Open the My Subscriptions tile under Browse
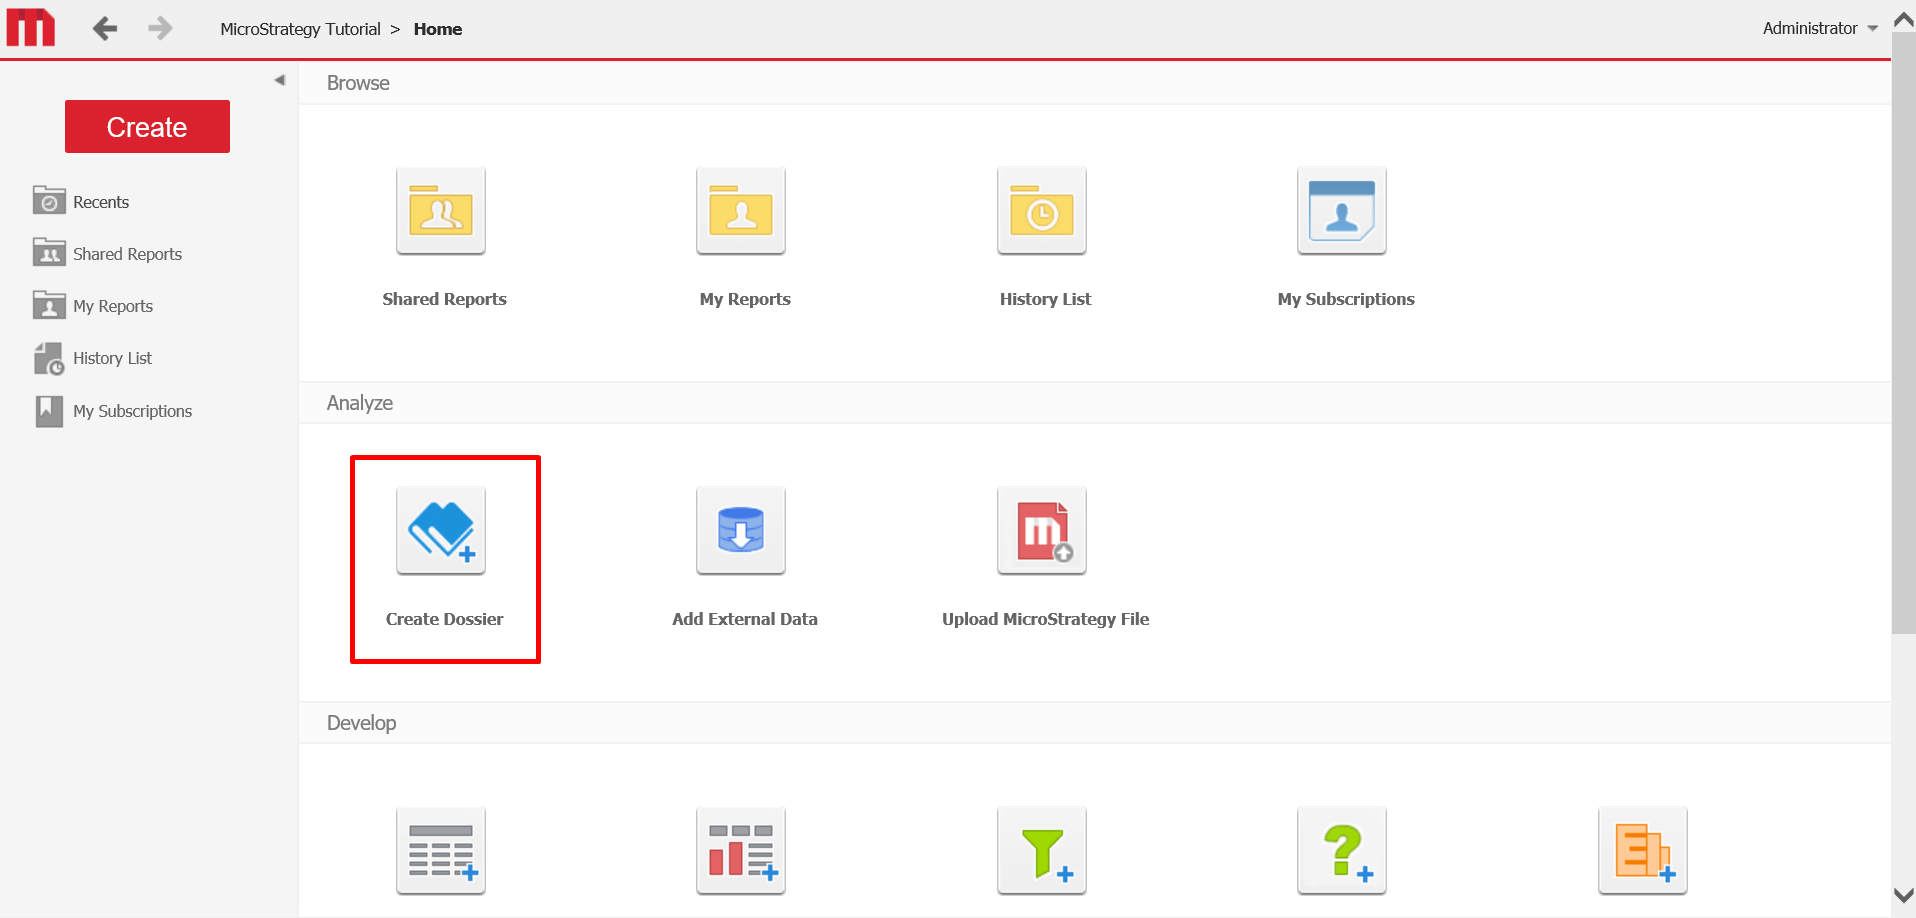This screenshot has width=1916, height=918. (x=1342, y=211)
